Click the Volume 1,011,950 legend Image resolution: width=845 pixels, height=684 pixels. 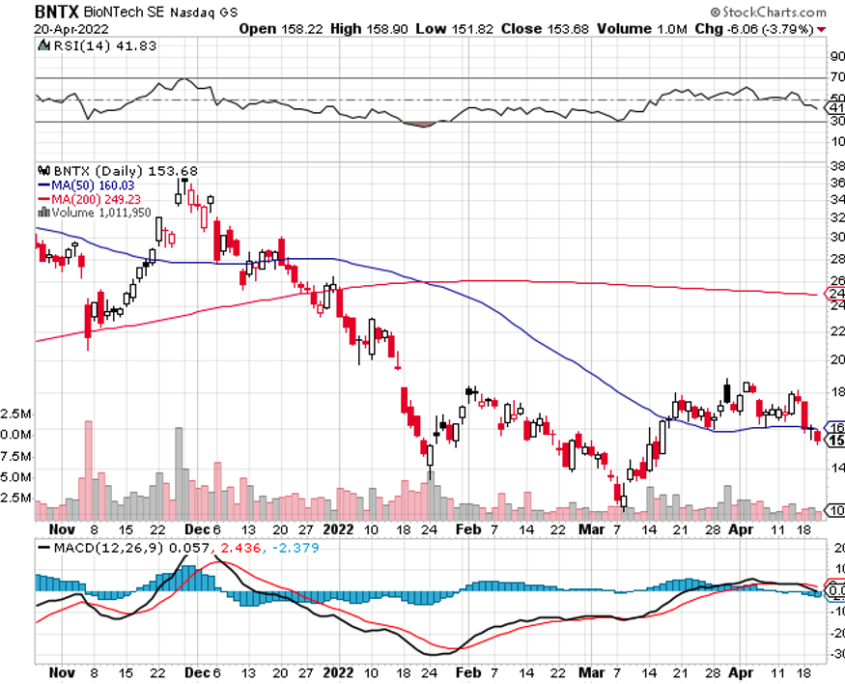[x=101, y=212]
